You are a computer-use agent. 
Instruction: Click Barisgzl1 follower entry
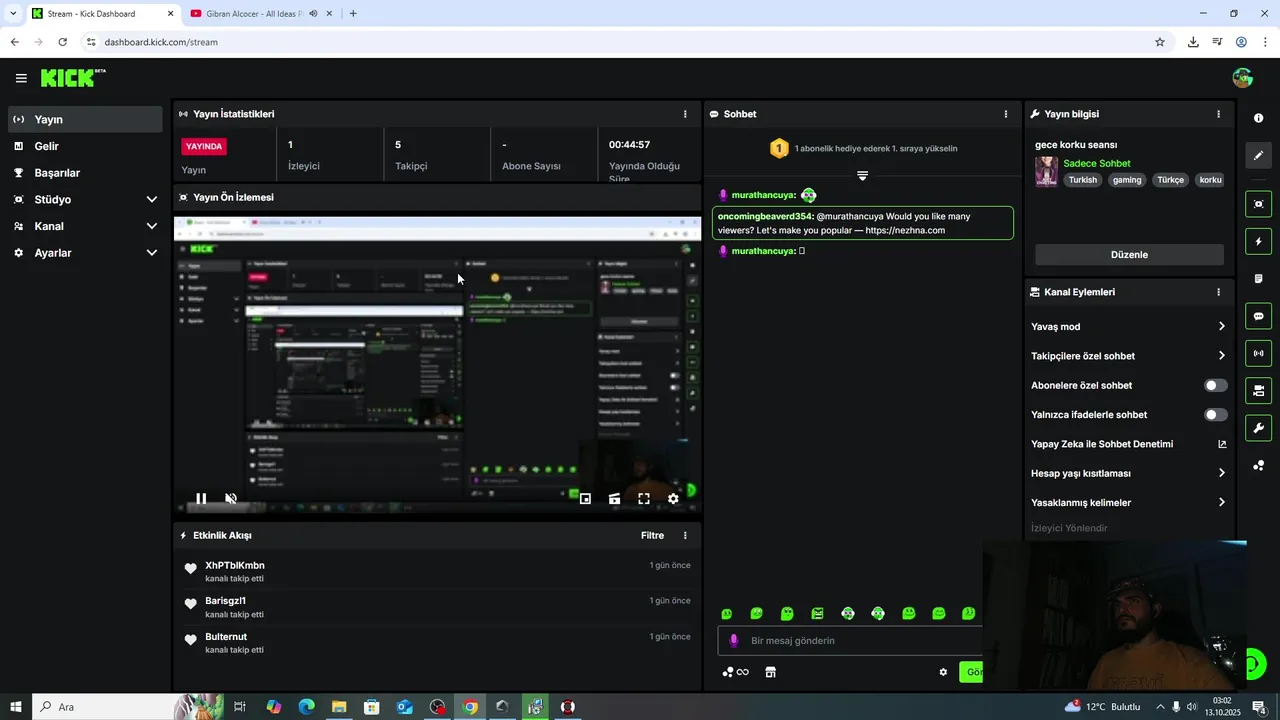435,607
